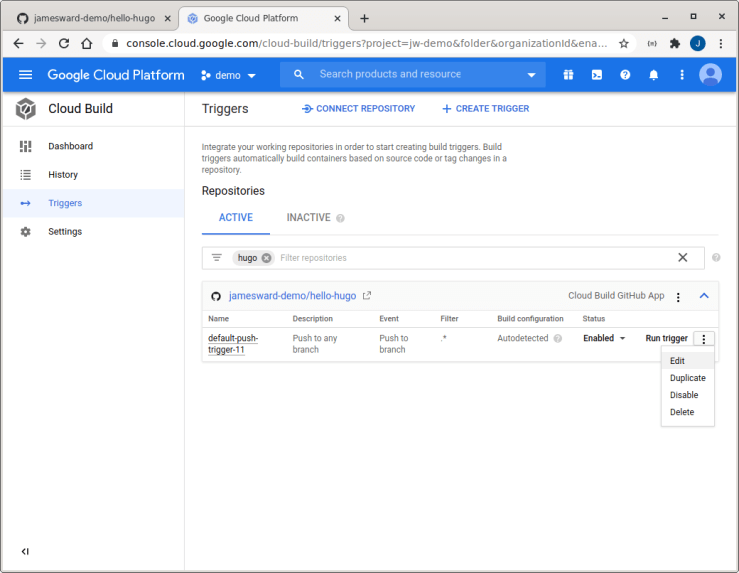Click the filter icon in repositories search

click(217, 258)
